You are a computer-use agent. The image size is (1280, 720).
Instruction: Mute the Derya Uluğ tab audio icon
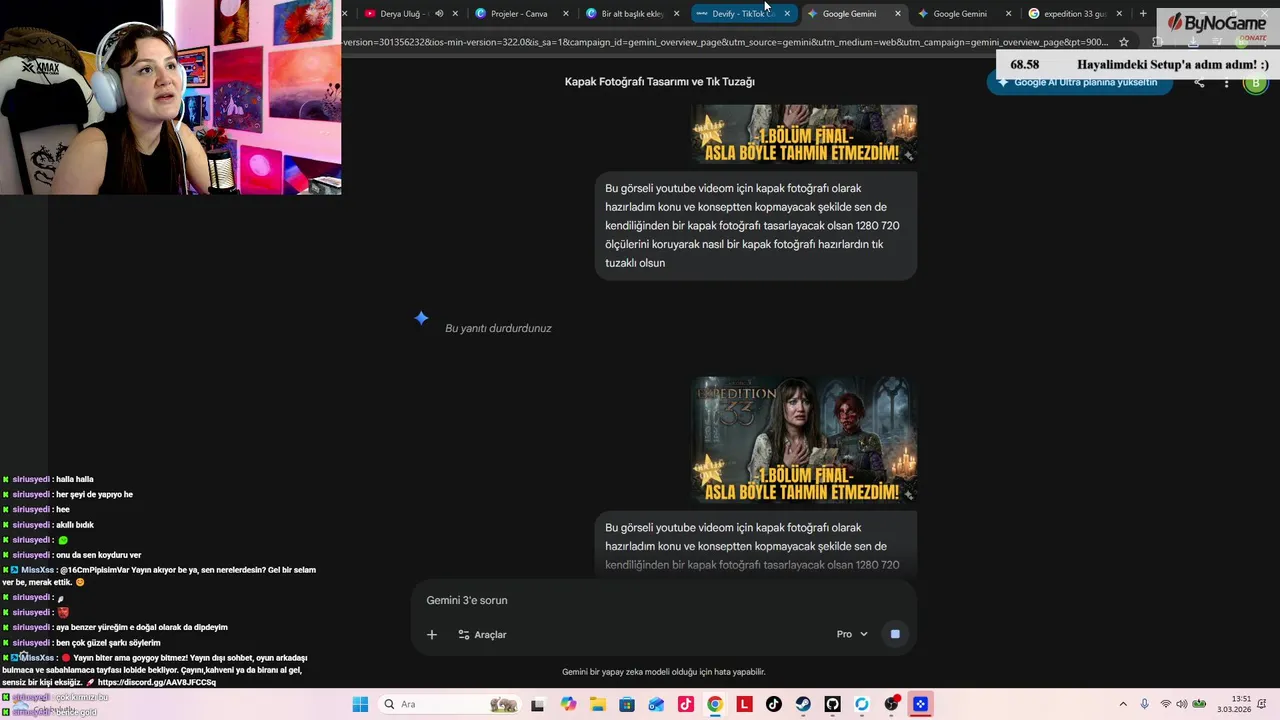[x=439, y=14]
